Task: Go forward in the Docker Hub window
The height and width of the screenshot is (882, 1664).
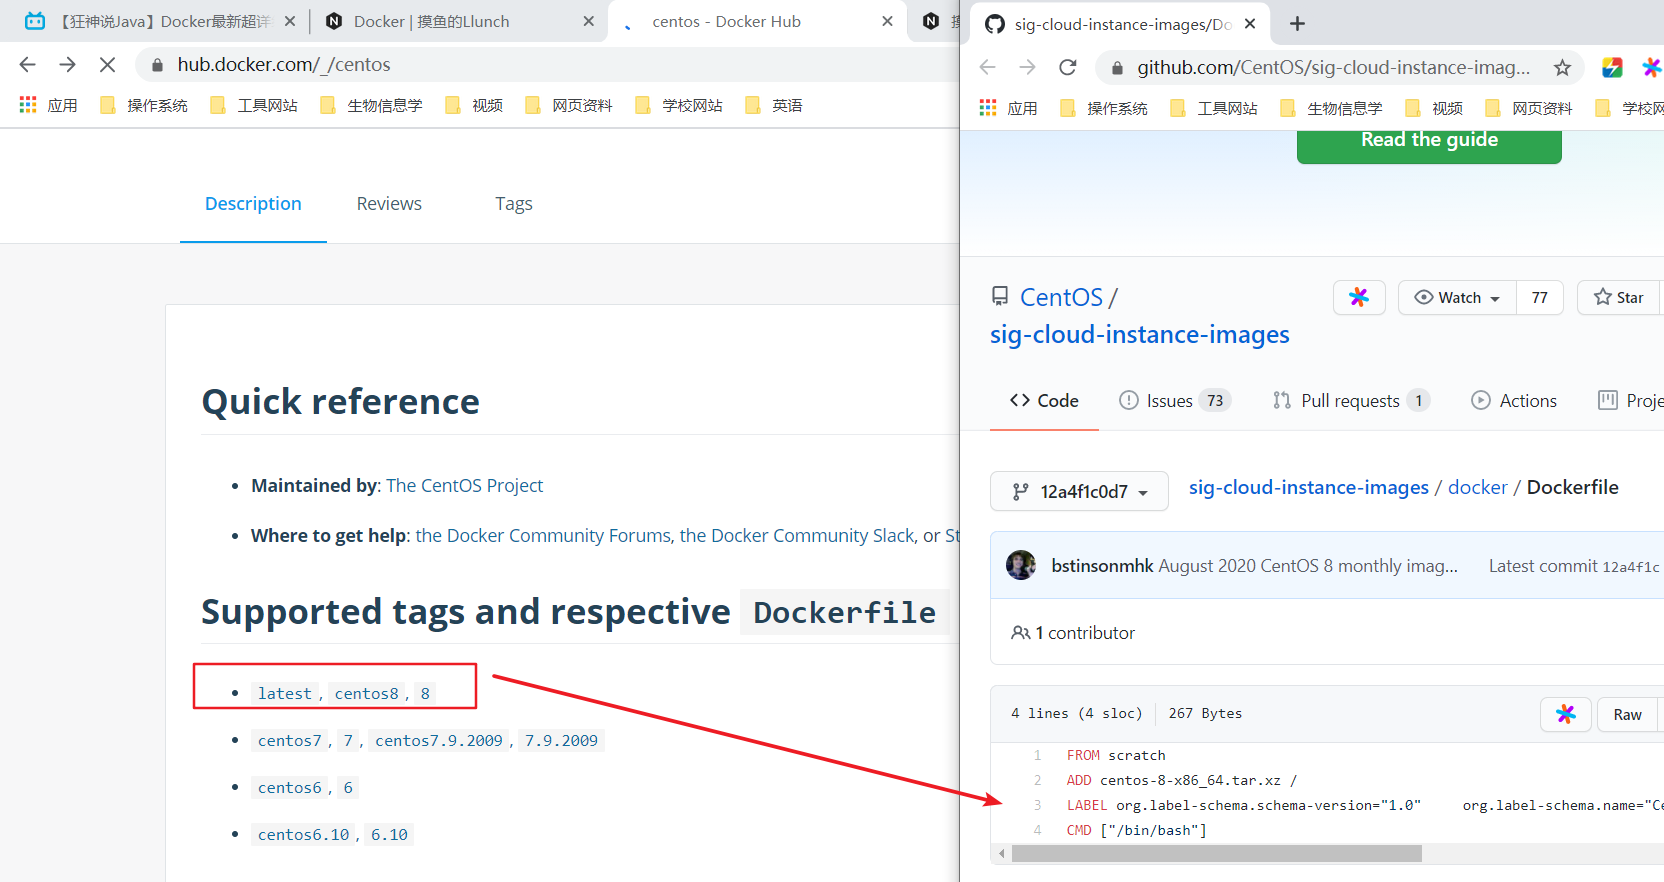Action: tap(67, 65)
